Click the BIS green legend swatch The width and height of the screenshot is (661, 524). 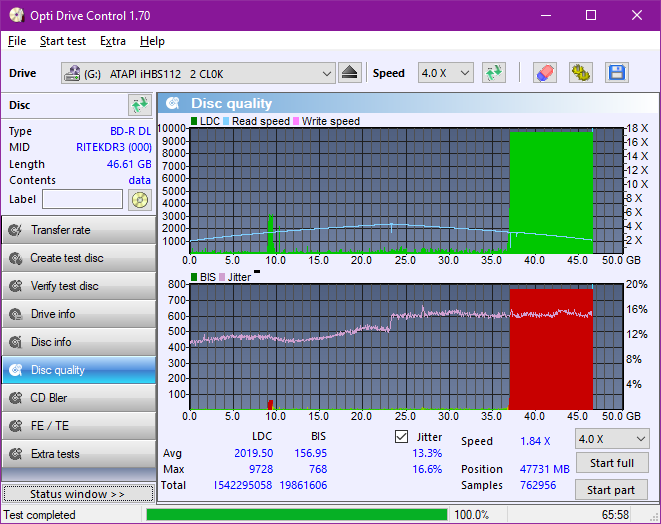(194, 277)
